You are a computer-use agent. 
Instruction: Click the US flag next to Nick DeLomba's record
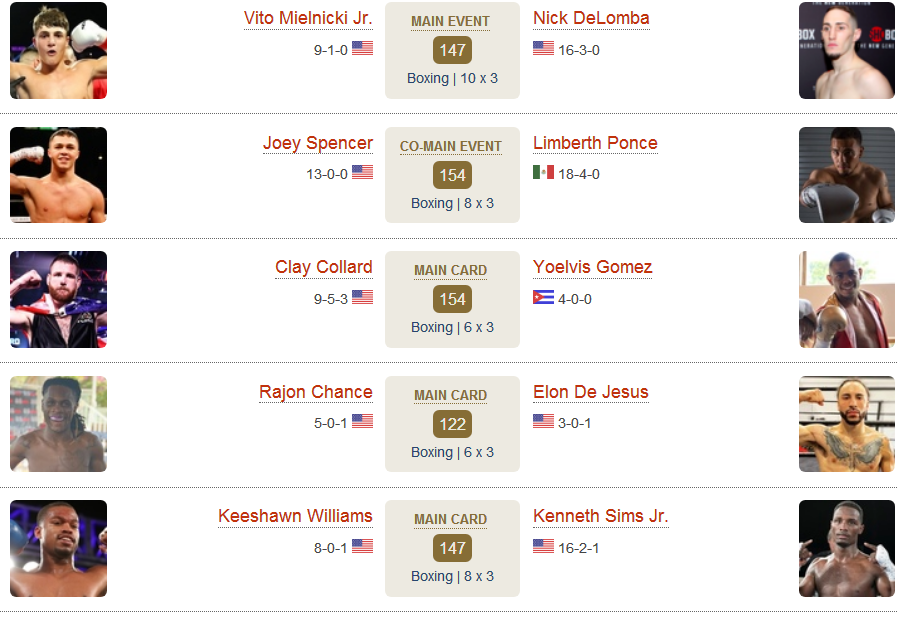[543, 48]
